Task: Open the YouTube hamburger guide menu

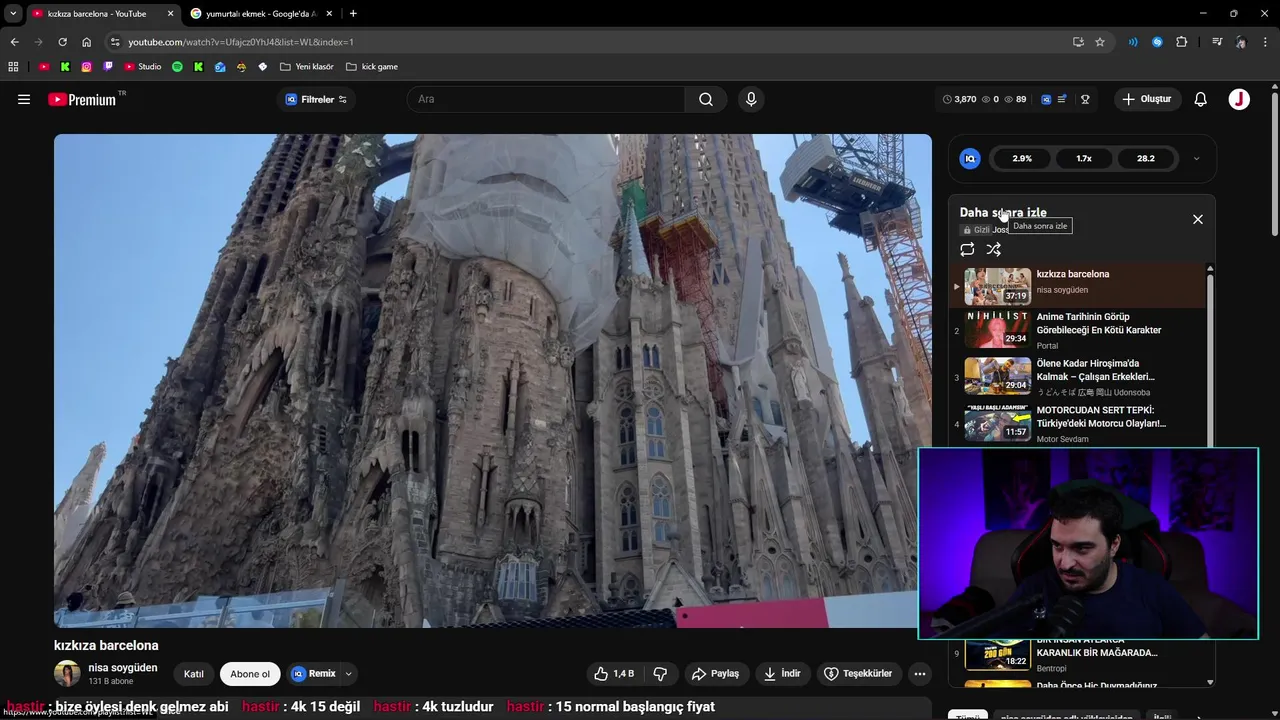Action: [x=24, y=99]
